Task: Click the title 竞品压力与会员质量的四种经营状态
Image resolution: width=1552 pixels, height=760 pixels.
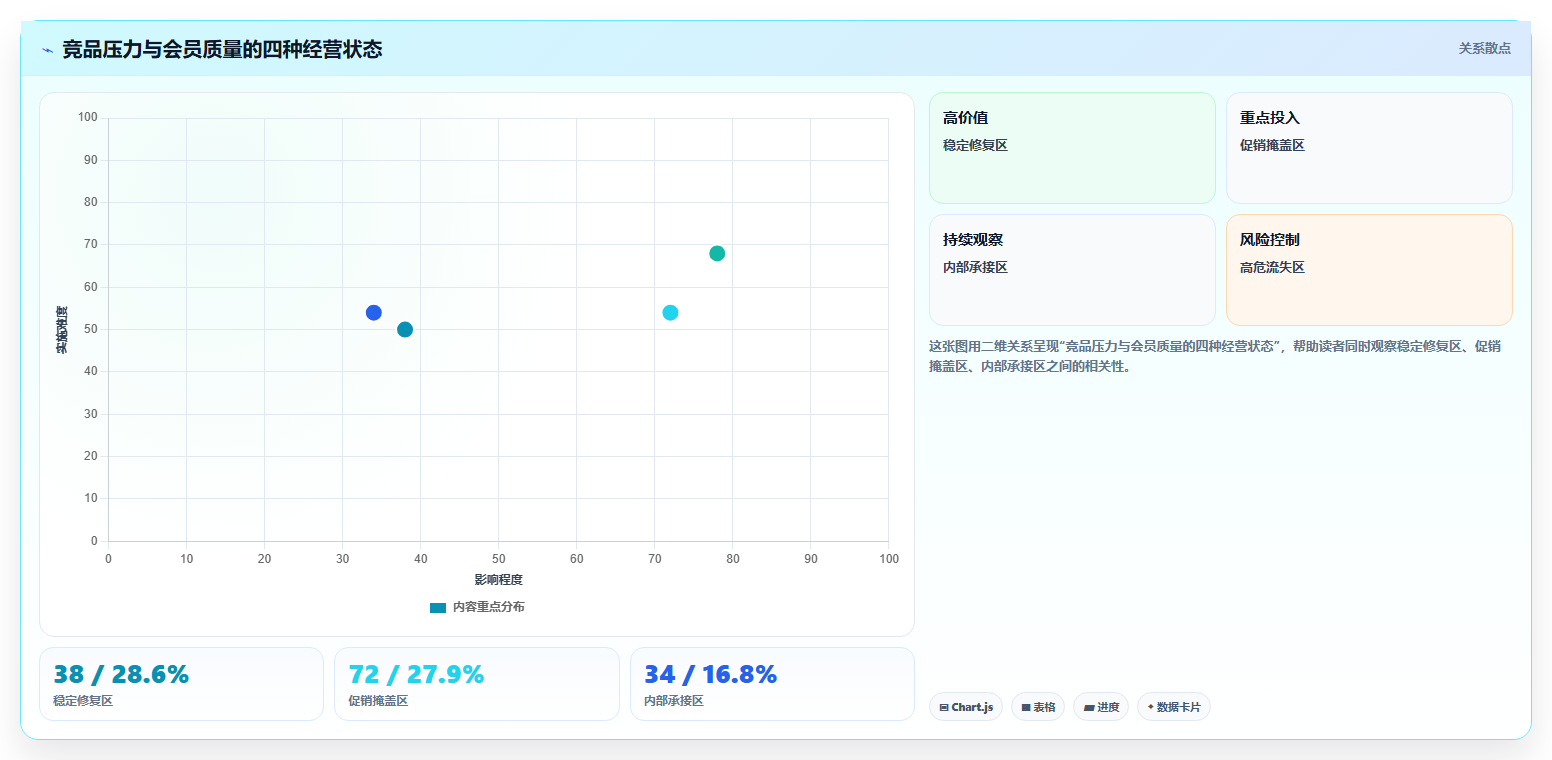Action: (x=222, y=50)
